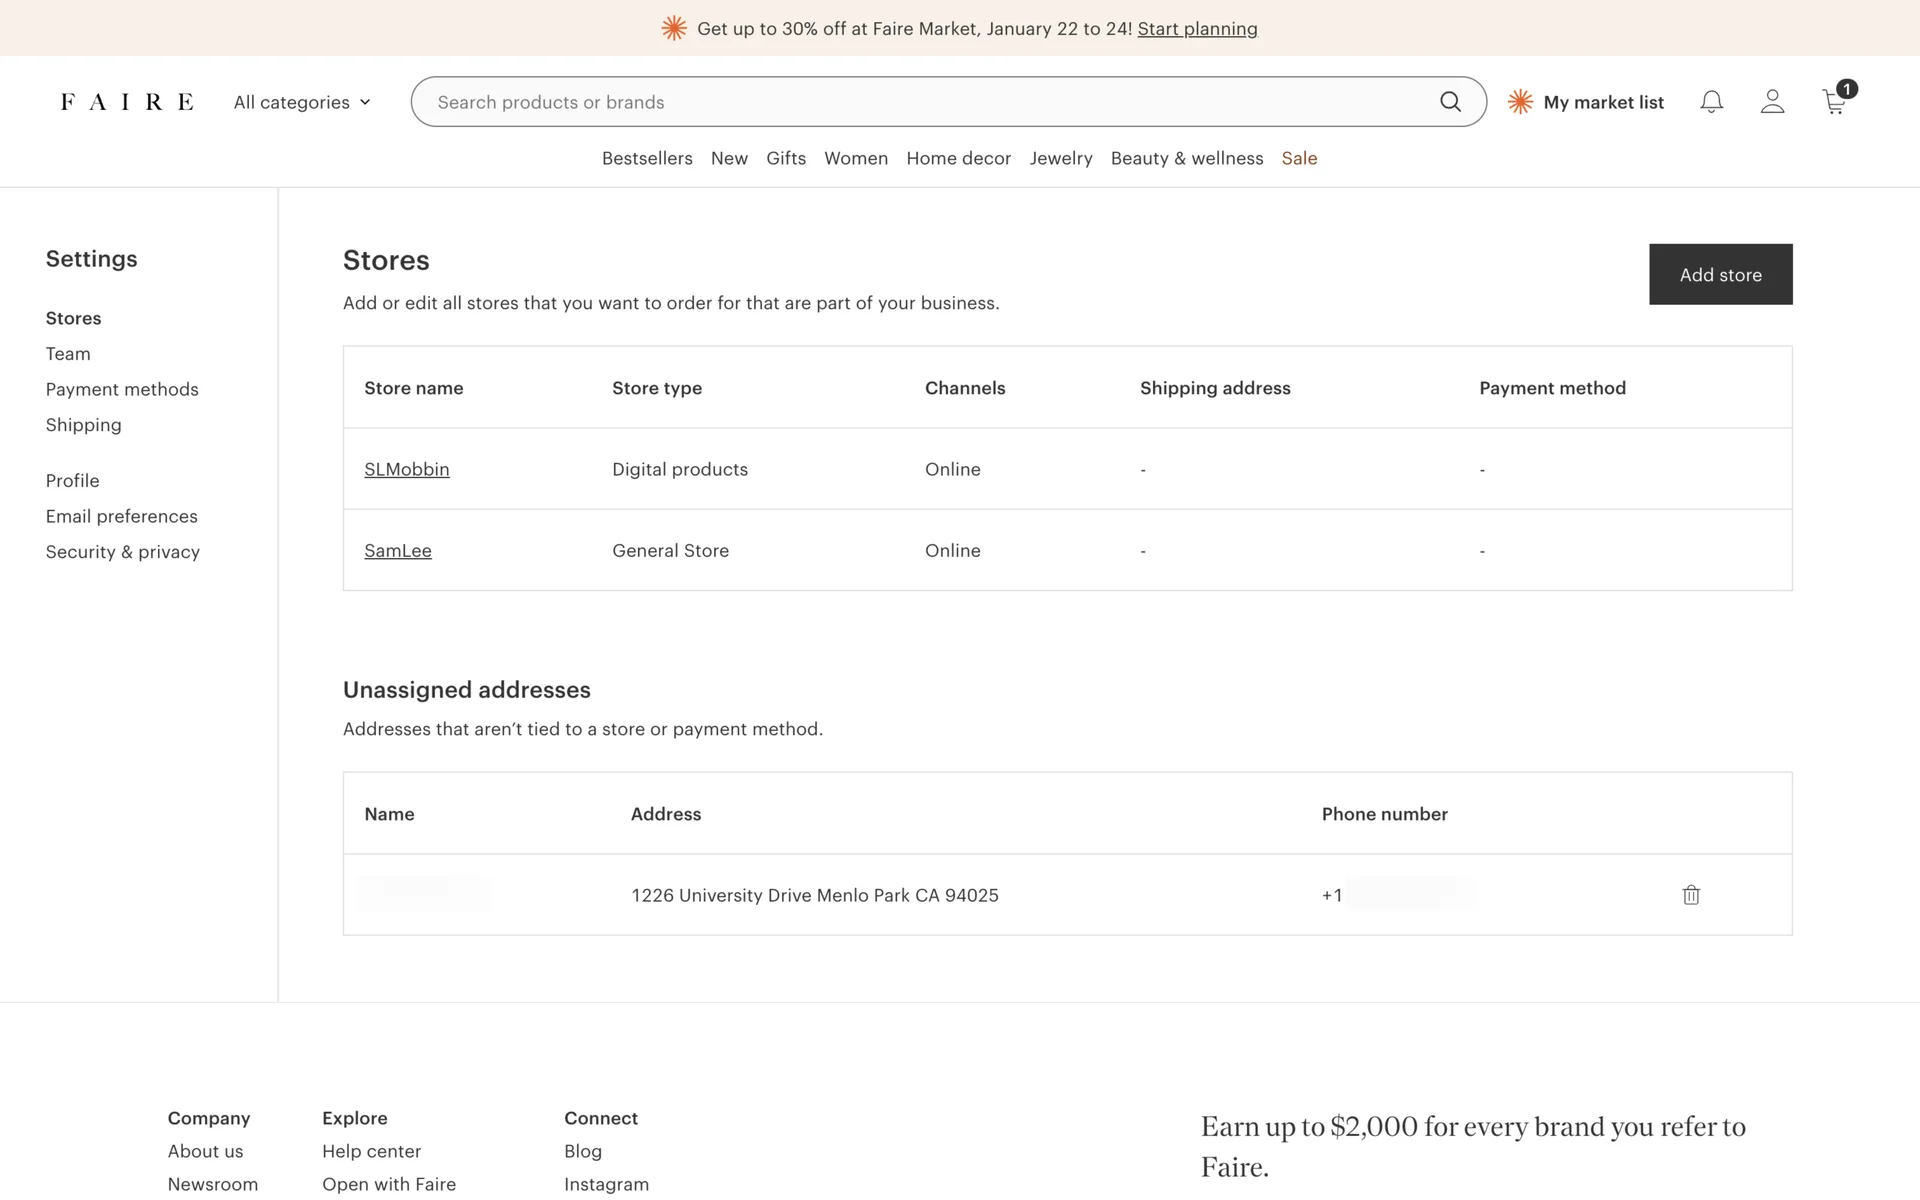Open Payment methods settings
The height and width of the screenshot is (1200, 1920).
click(x=122, y=389)
